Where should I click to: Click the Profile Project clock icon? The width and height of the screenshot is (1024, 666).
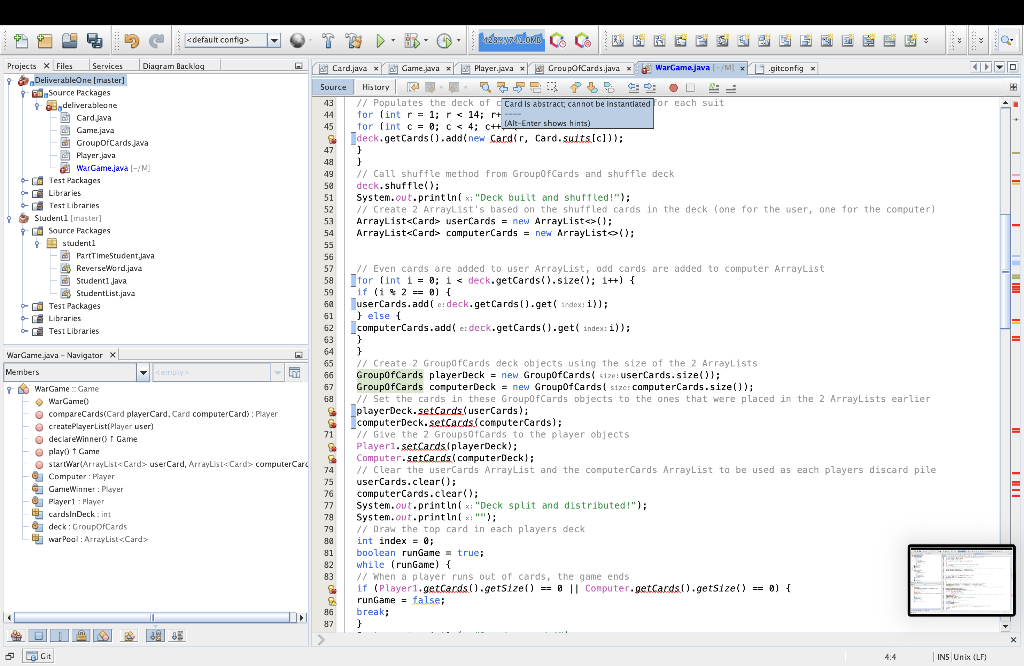pyautogui.click(x=444, y=41)
